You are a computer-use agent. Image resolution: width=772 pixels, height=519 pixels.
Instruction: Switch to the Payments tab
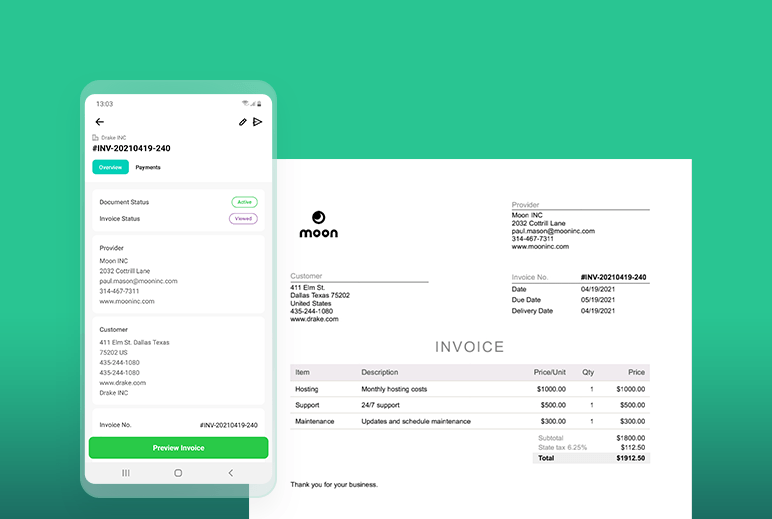pyautogui.click(x=148, y=167)
